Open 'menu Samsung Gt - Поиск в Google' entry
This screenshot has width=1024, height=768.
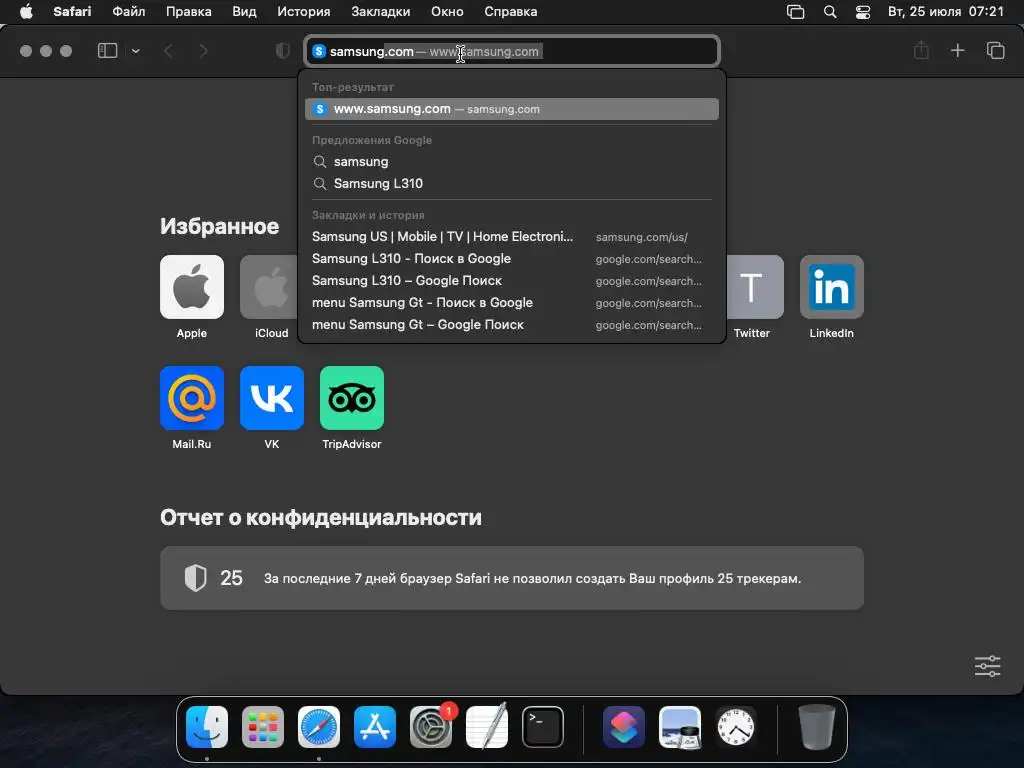tap(512, 303)
